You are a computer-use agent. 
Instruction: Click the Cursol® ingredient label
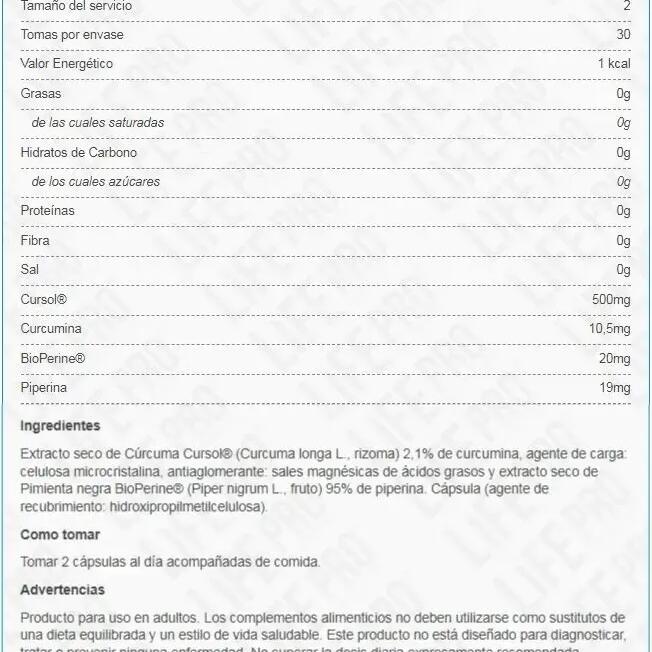point(43,299)
